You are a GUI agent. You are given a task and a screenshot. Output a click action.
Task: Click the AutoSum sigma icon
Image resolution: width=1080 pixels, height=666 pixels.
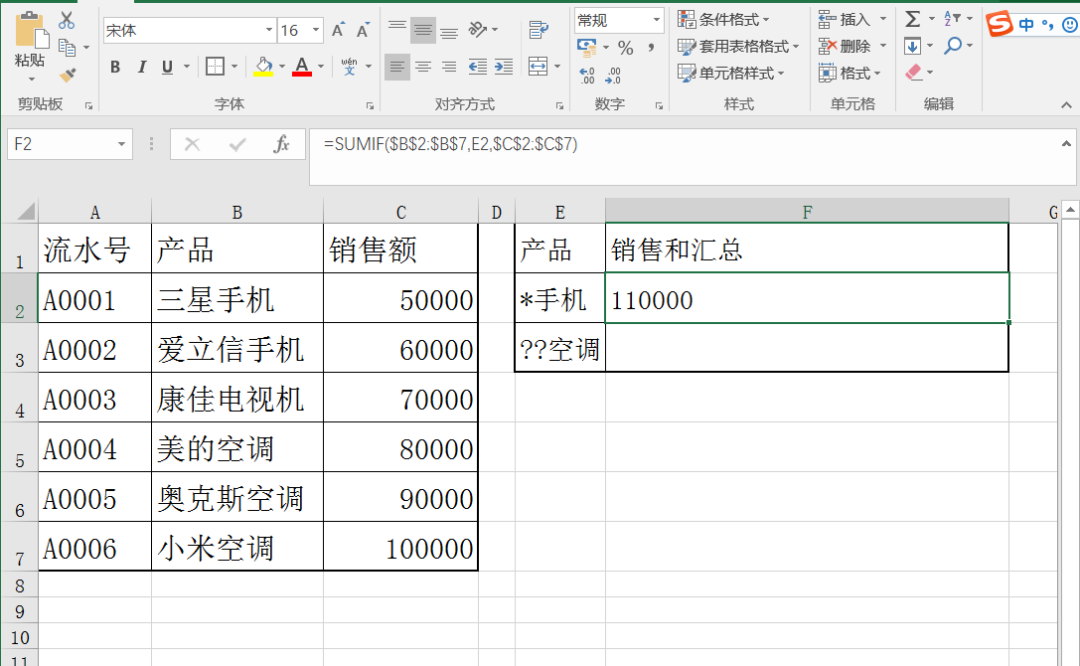click(912, 19)
